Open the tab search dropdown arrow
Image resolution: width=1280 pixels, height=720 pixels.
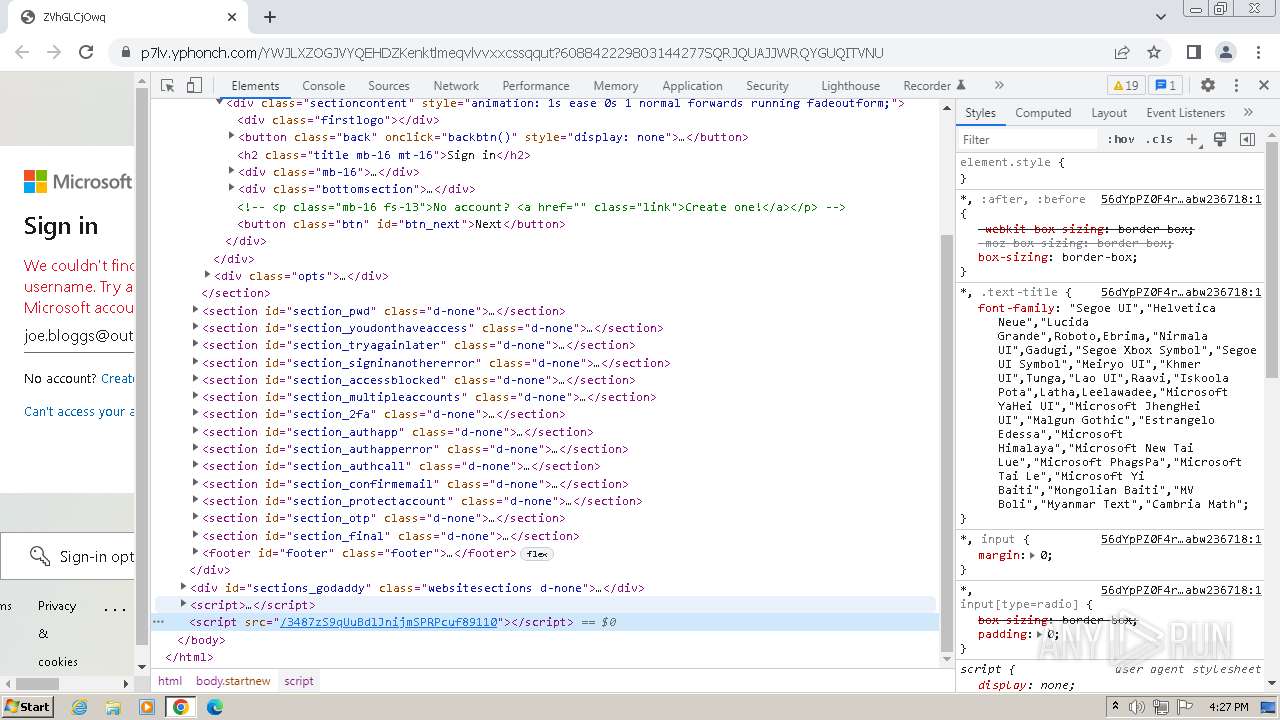(1161, 17)
